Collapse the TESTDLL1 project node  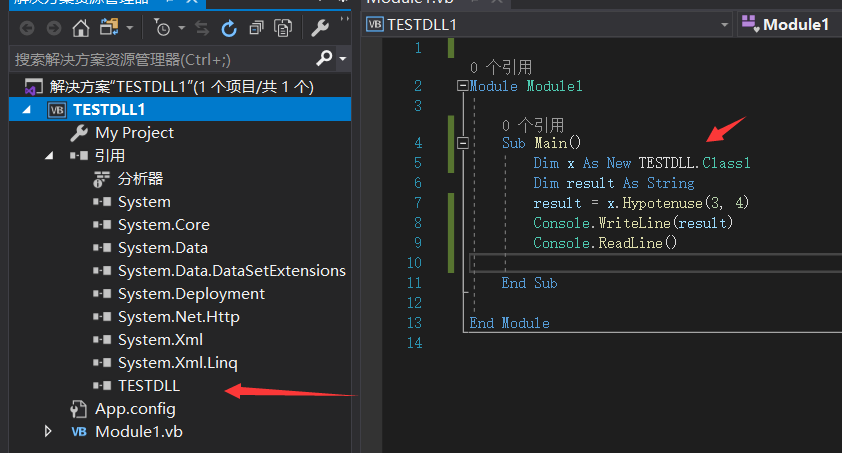click(x=27, y=110)
